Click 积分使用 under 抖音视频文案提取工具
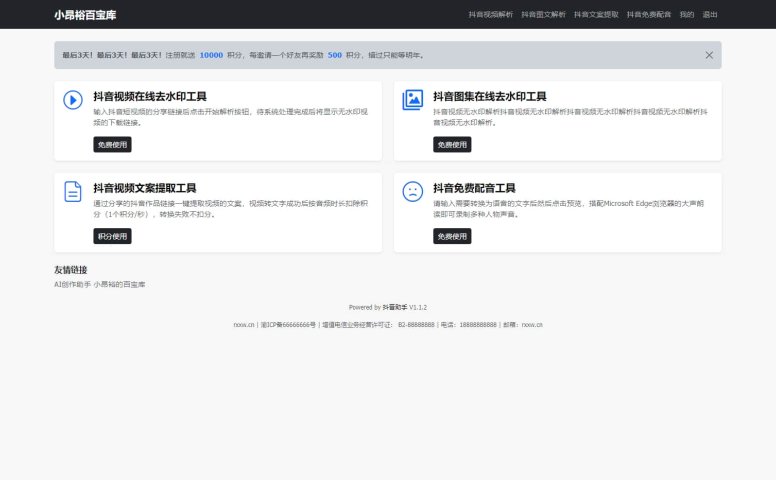 pyautogui.click(x=112, y=236)
